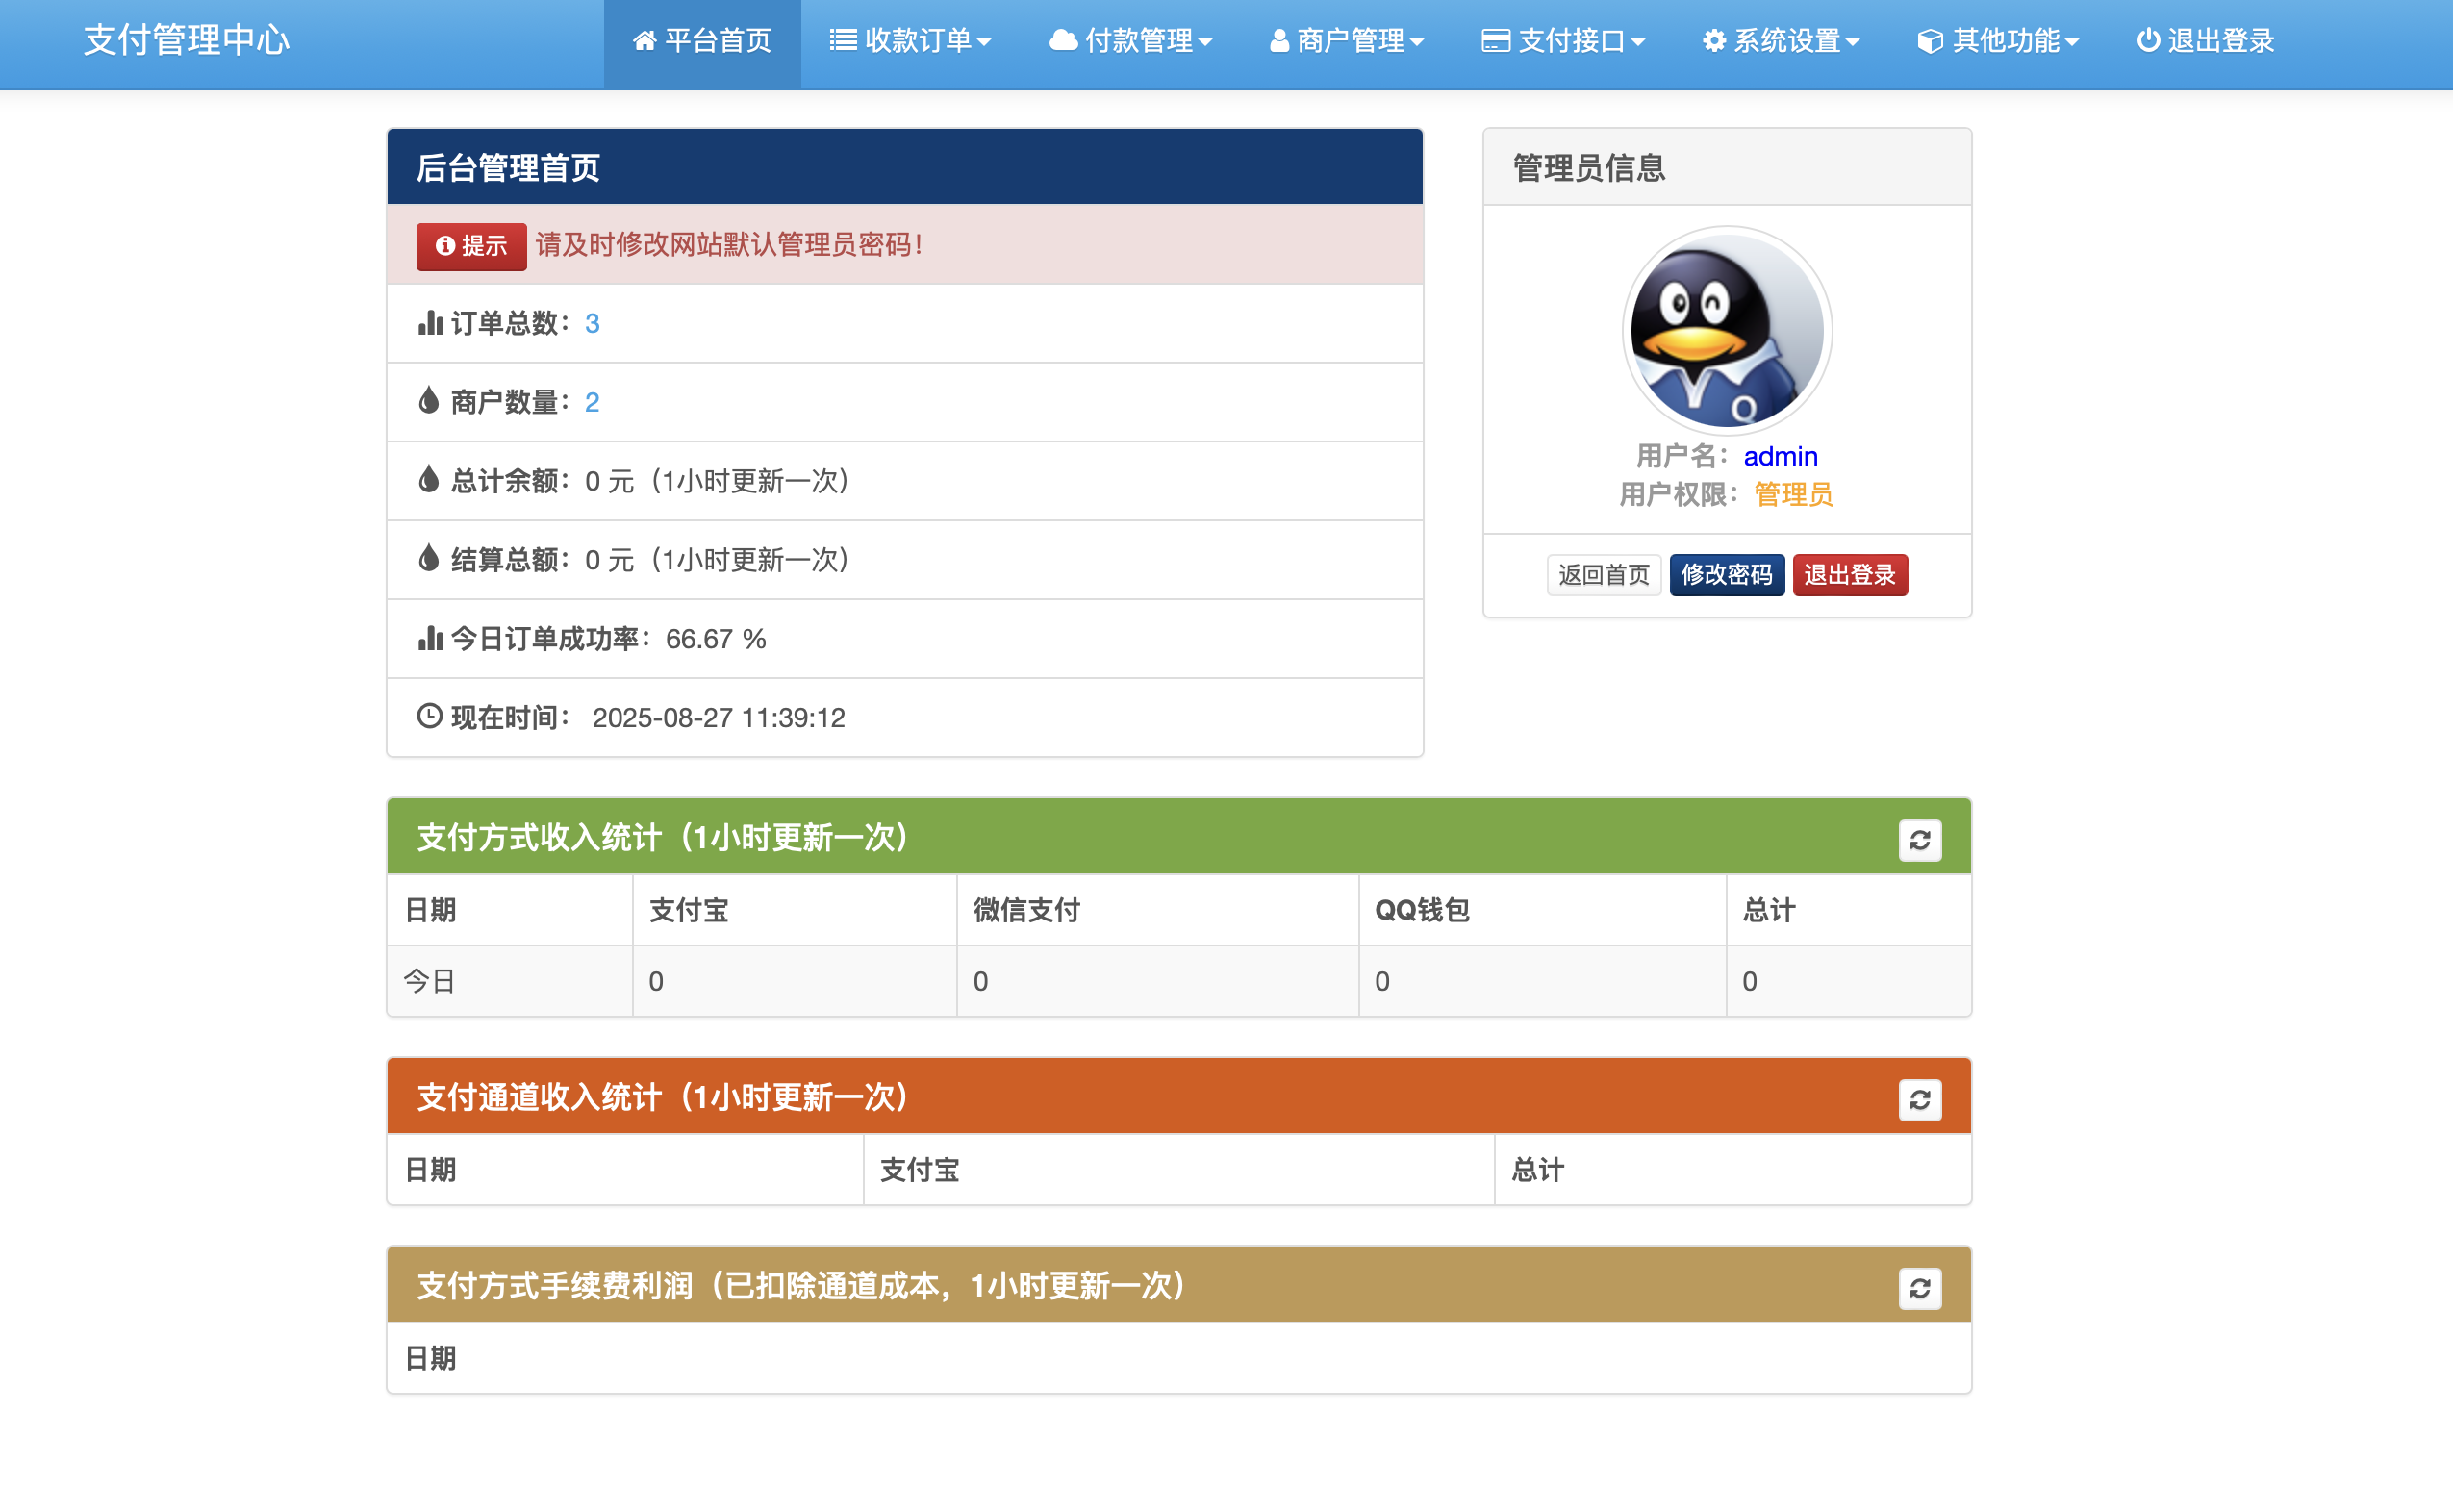Click the 返回首页 button
Viewport: 2453px width, 1512px height.
1603,575
